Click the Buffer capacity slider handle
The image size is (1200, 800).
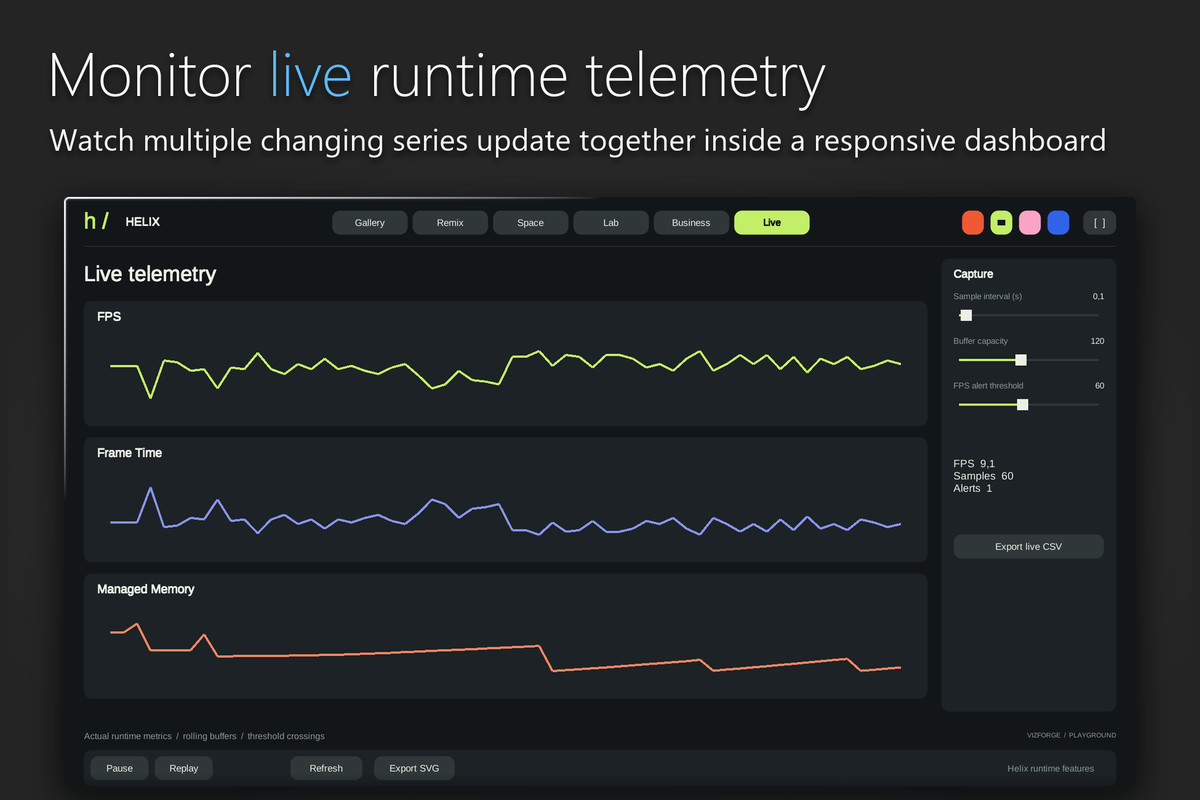point(1021,360)
